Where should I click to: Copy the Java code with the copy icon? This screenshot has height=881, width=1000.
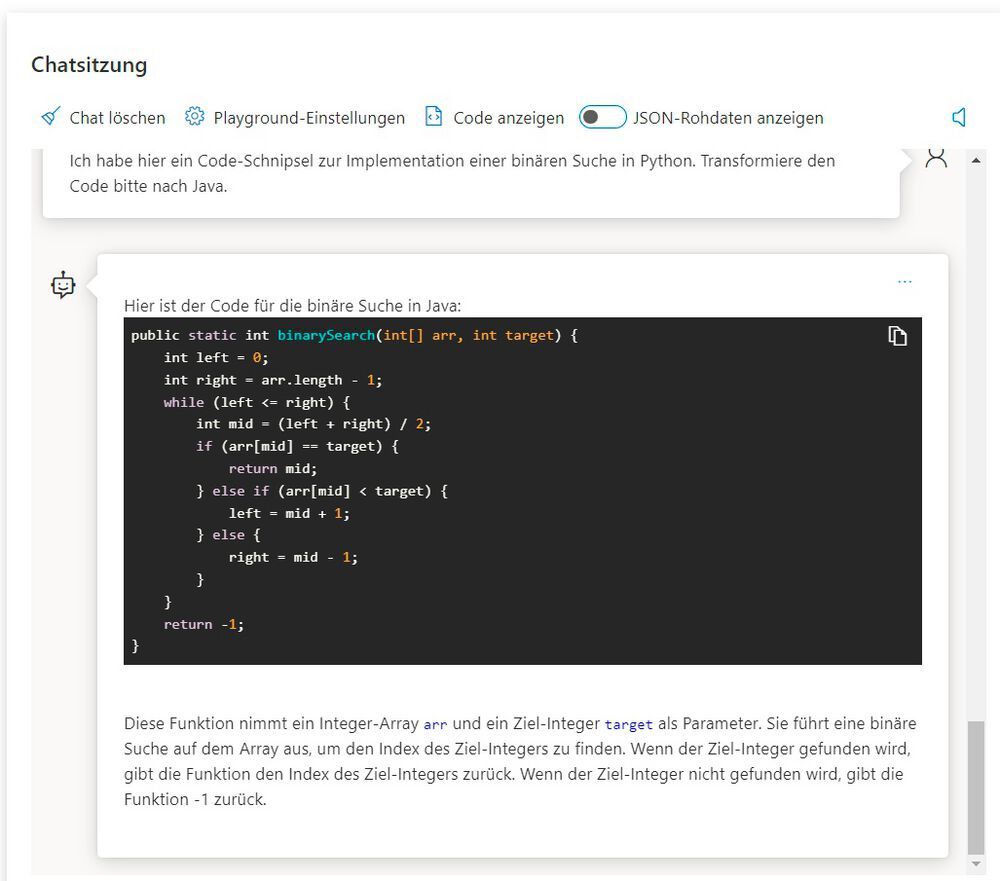point(897,337)
